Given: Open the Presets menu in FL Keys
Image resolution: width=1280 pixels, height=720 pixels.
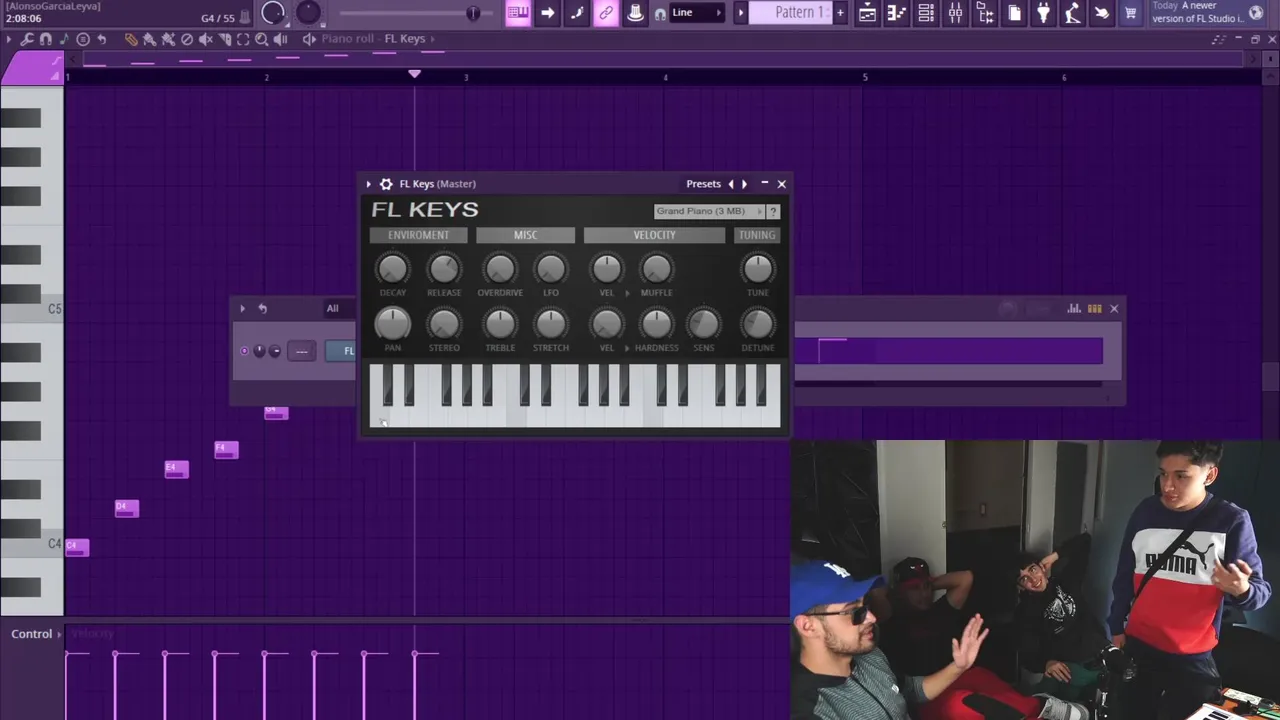Looking at the screenshot, I should pyautogui.click(x=703, y=184).
